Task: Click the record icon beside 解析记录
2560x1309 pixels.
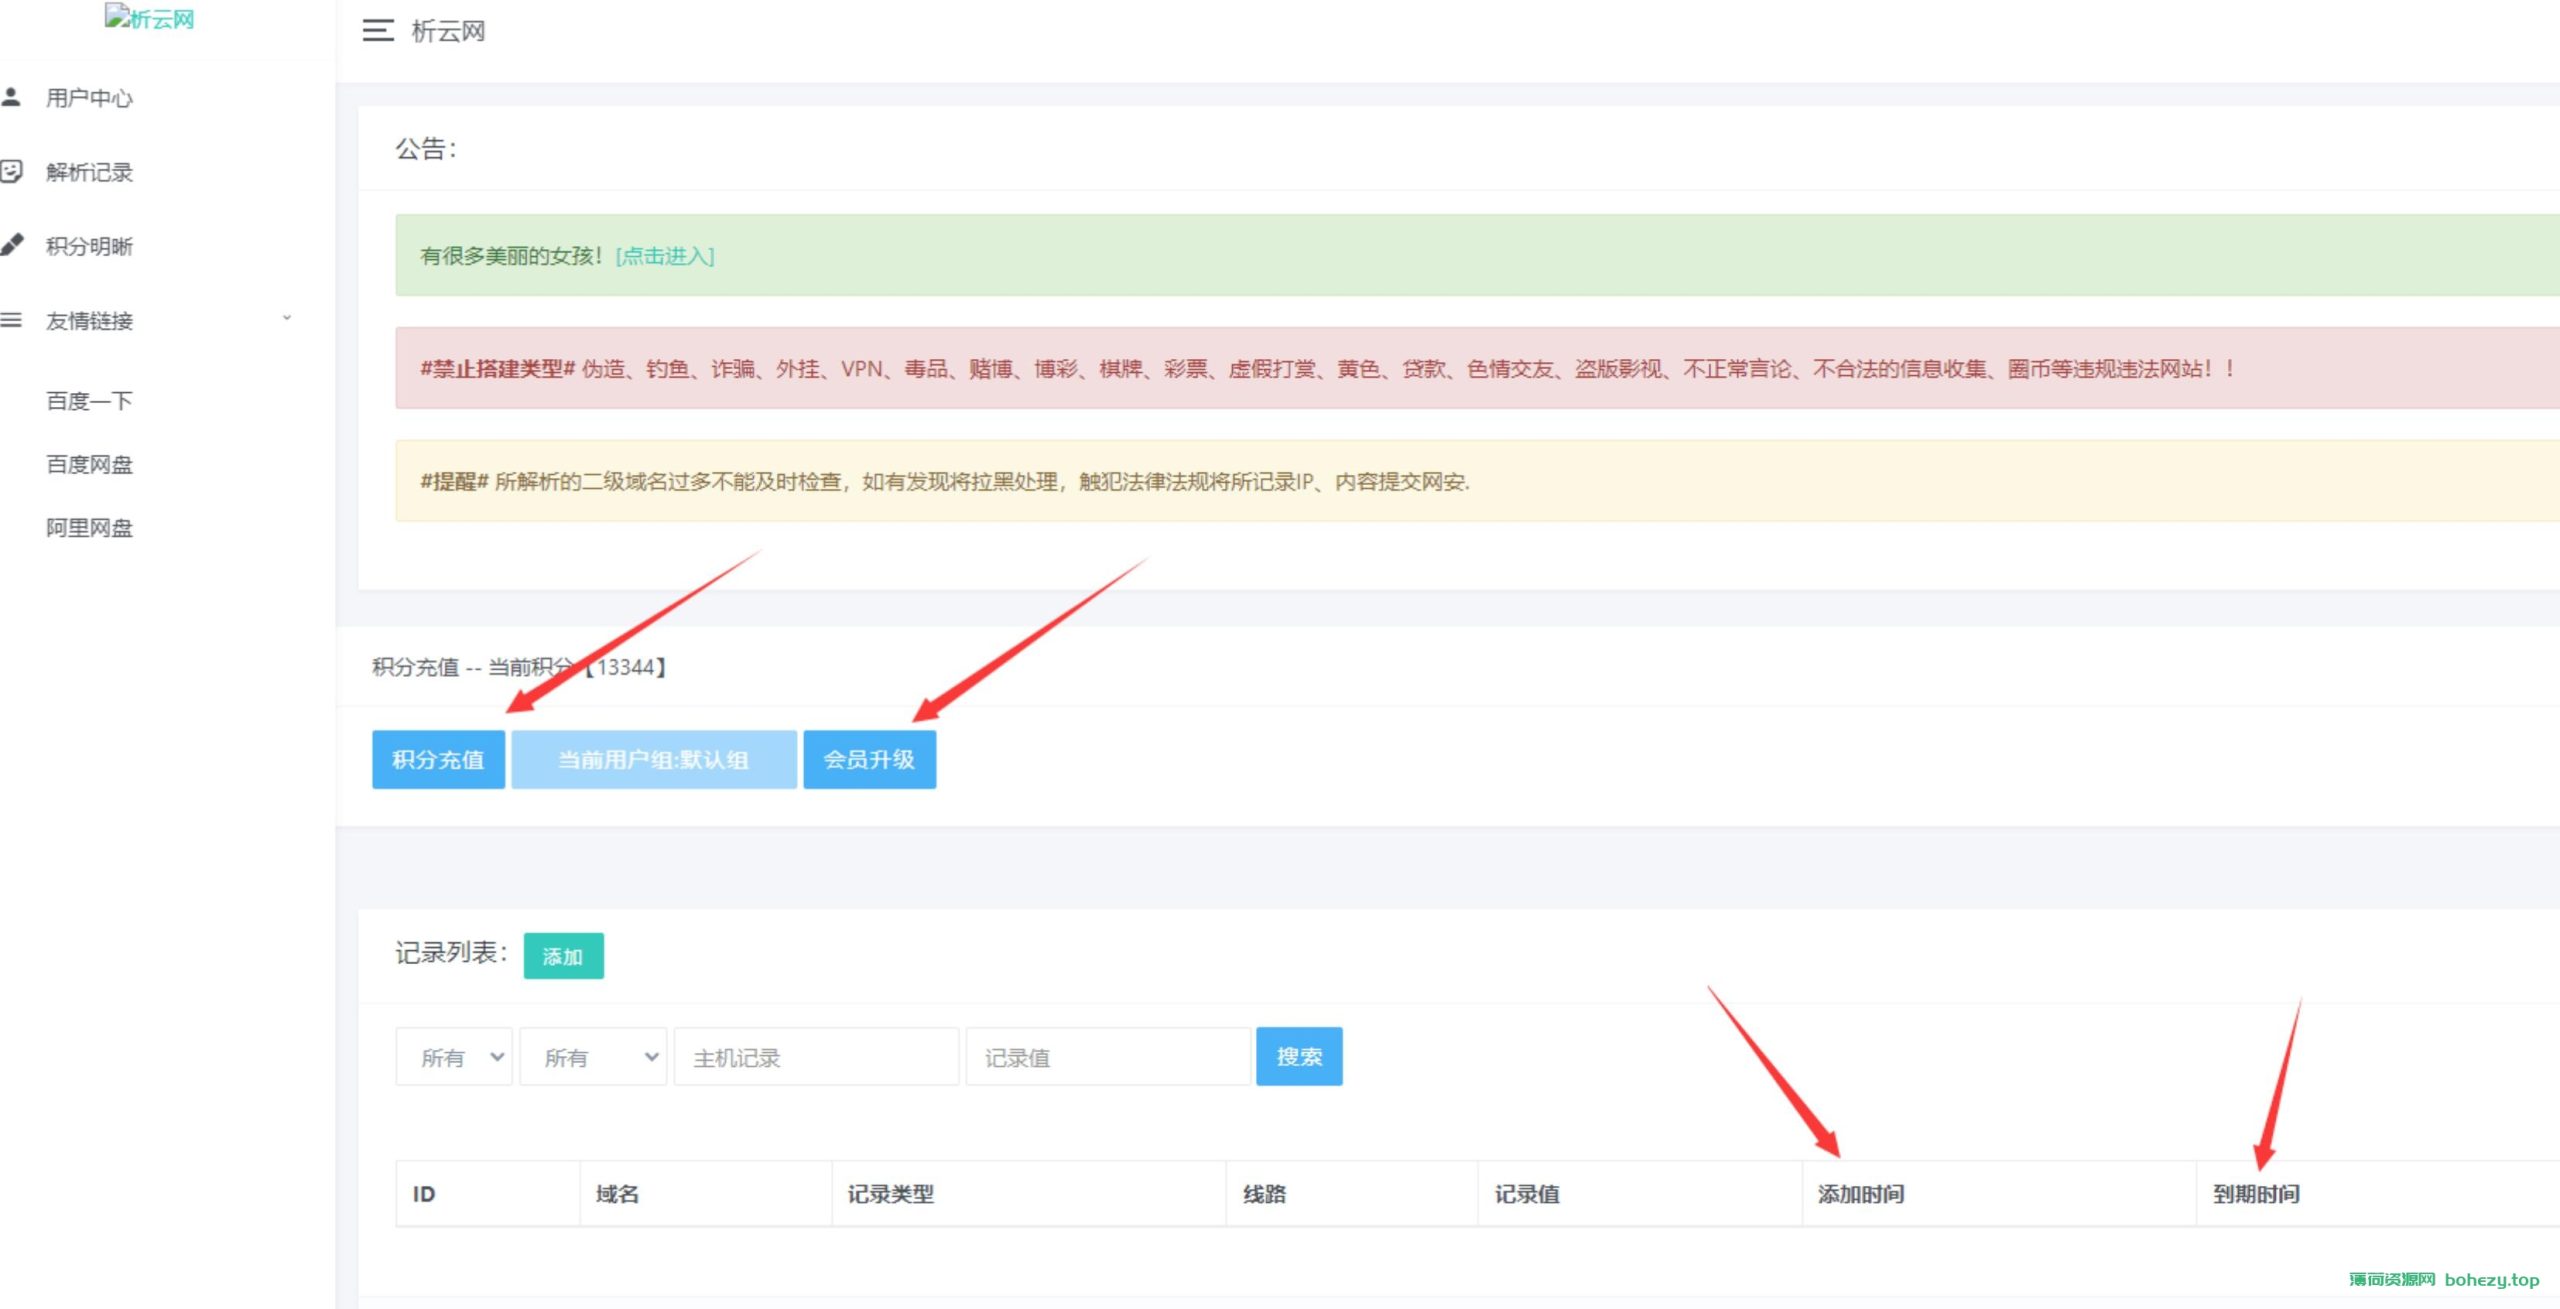Action: 11,171
